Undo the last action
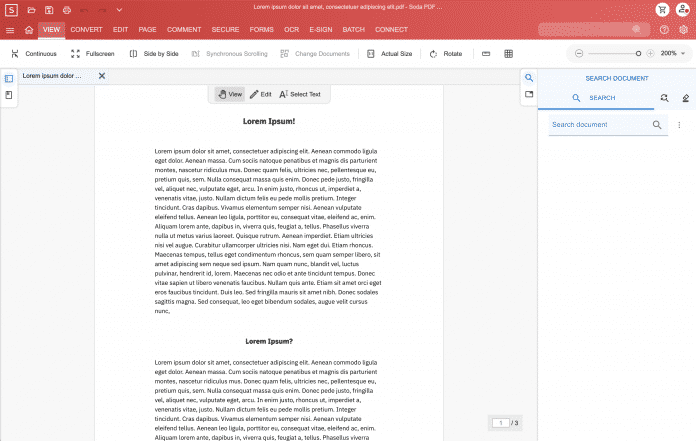 84,10
